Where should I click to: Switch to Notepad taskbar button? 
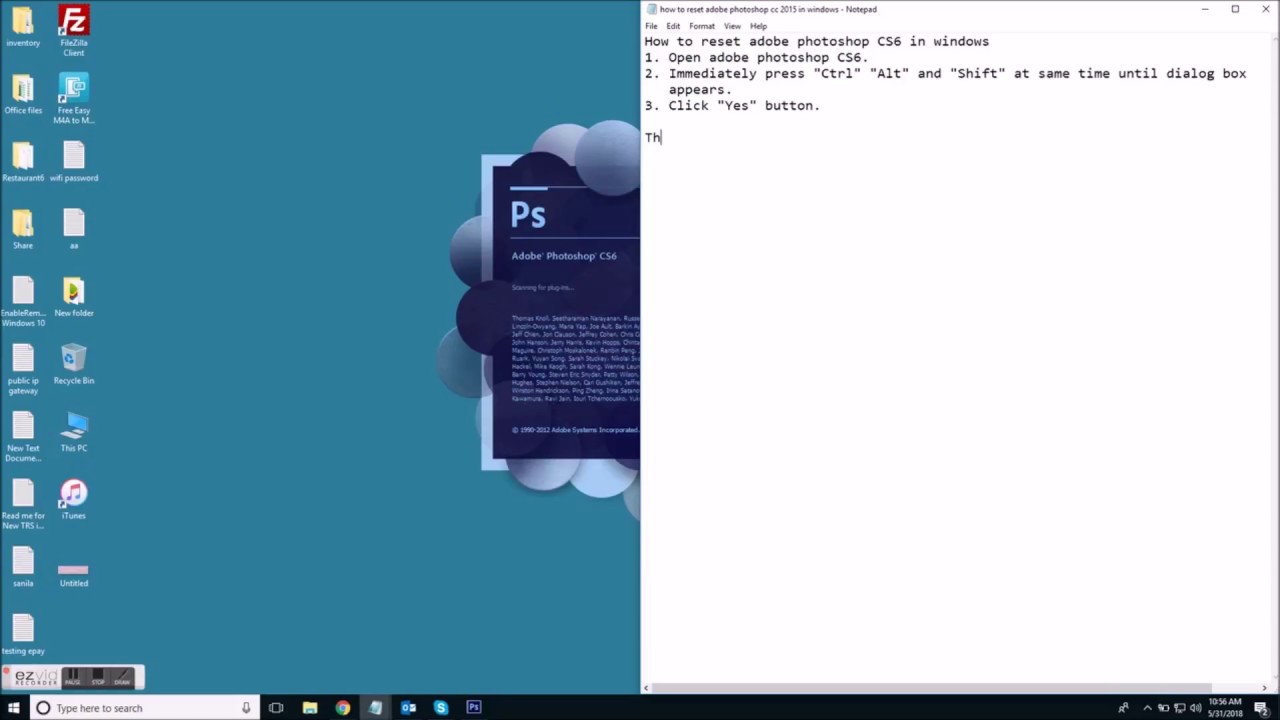coord(375,708)
